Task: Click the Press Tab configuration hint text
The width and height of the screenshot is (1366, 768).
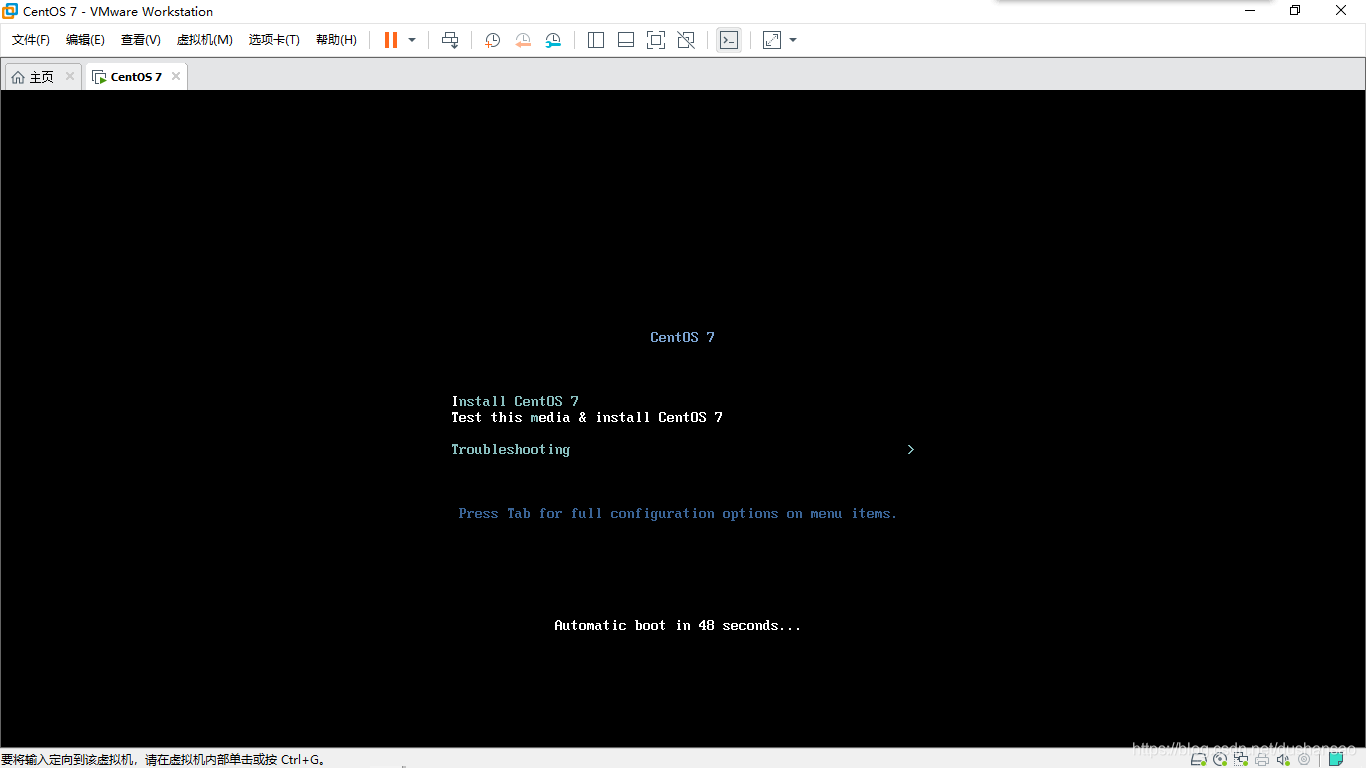Action: click(x=678, y=513)
